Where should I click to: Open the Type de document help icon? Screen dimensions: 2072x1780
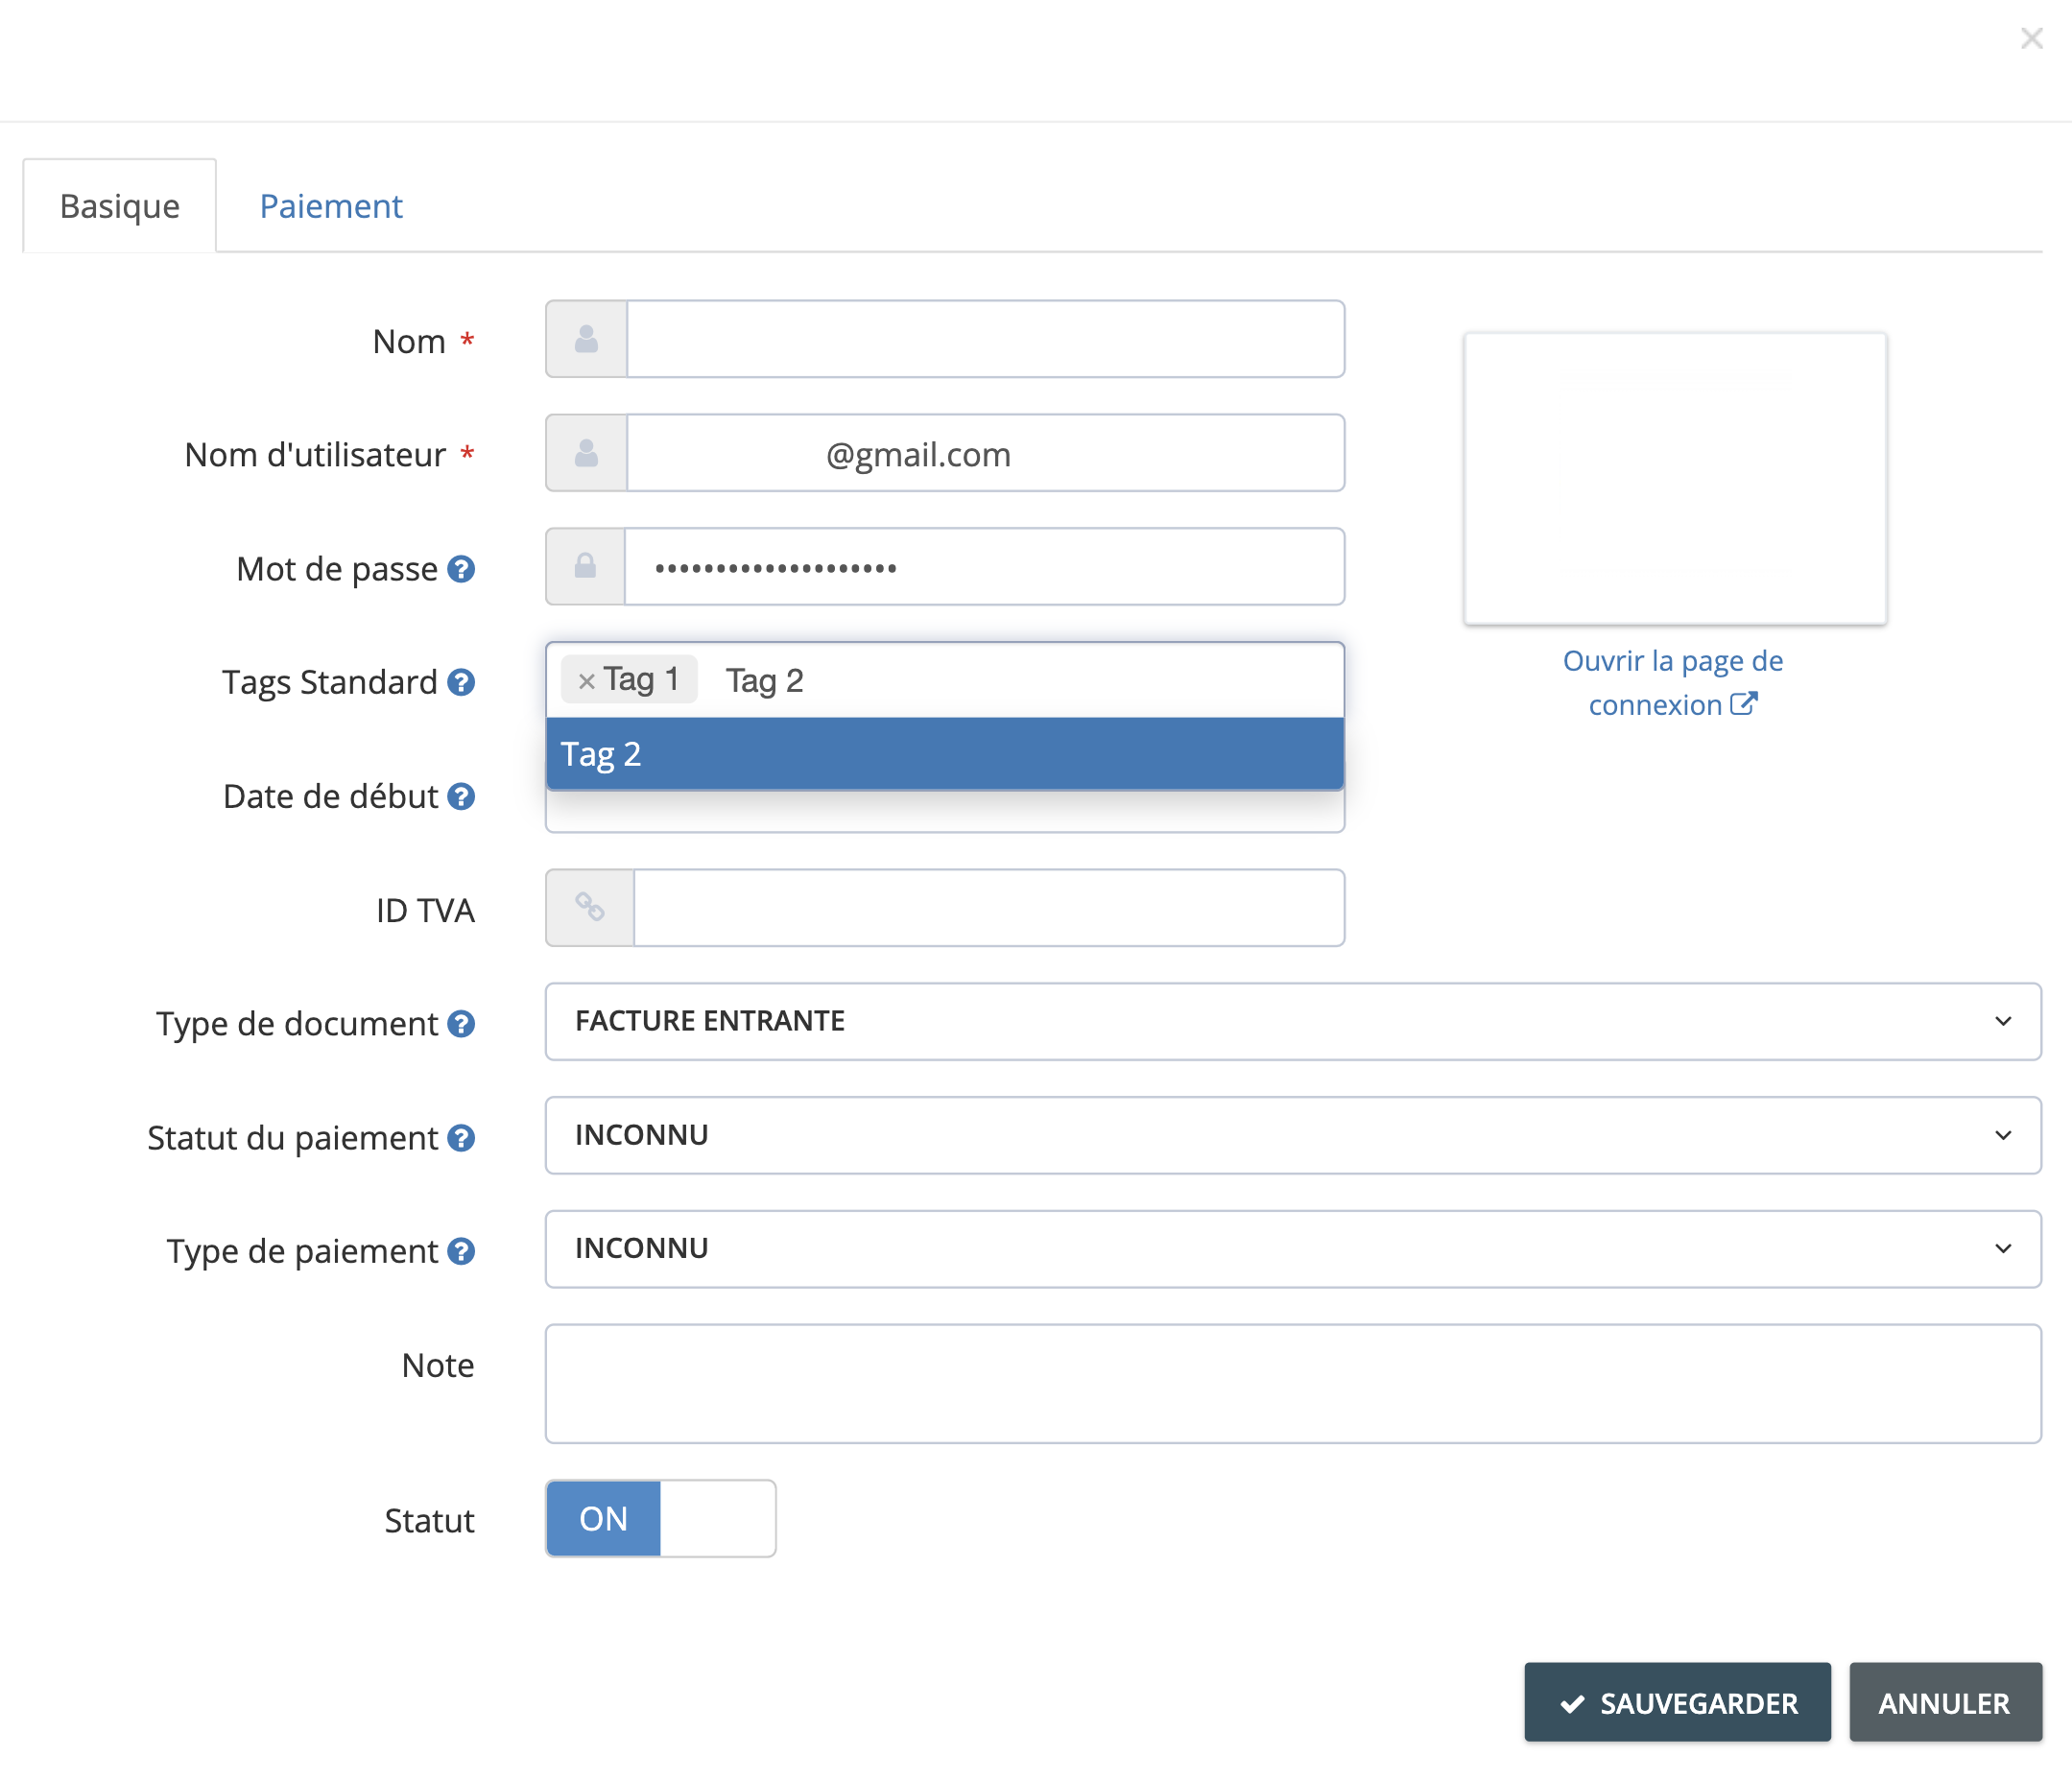point(461,1024)
